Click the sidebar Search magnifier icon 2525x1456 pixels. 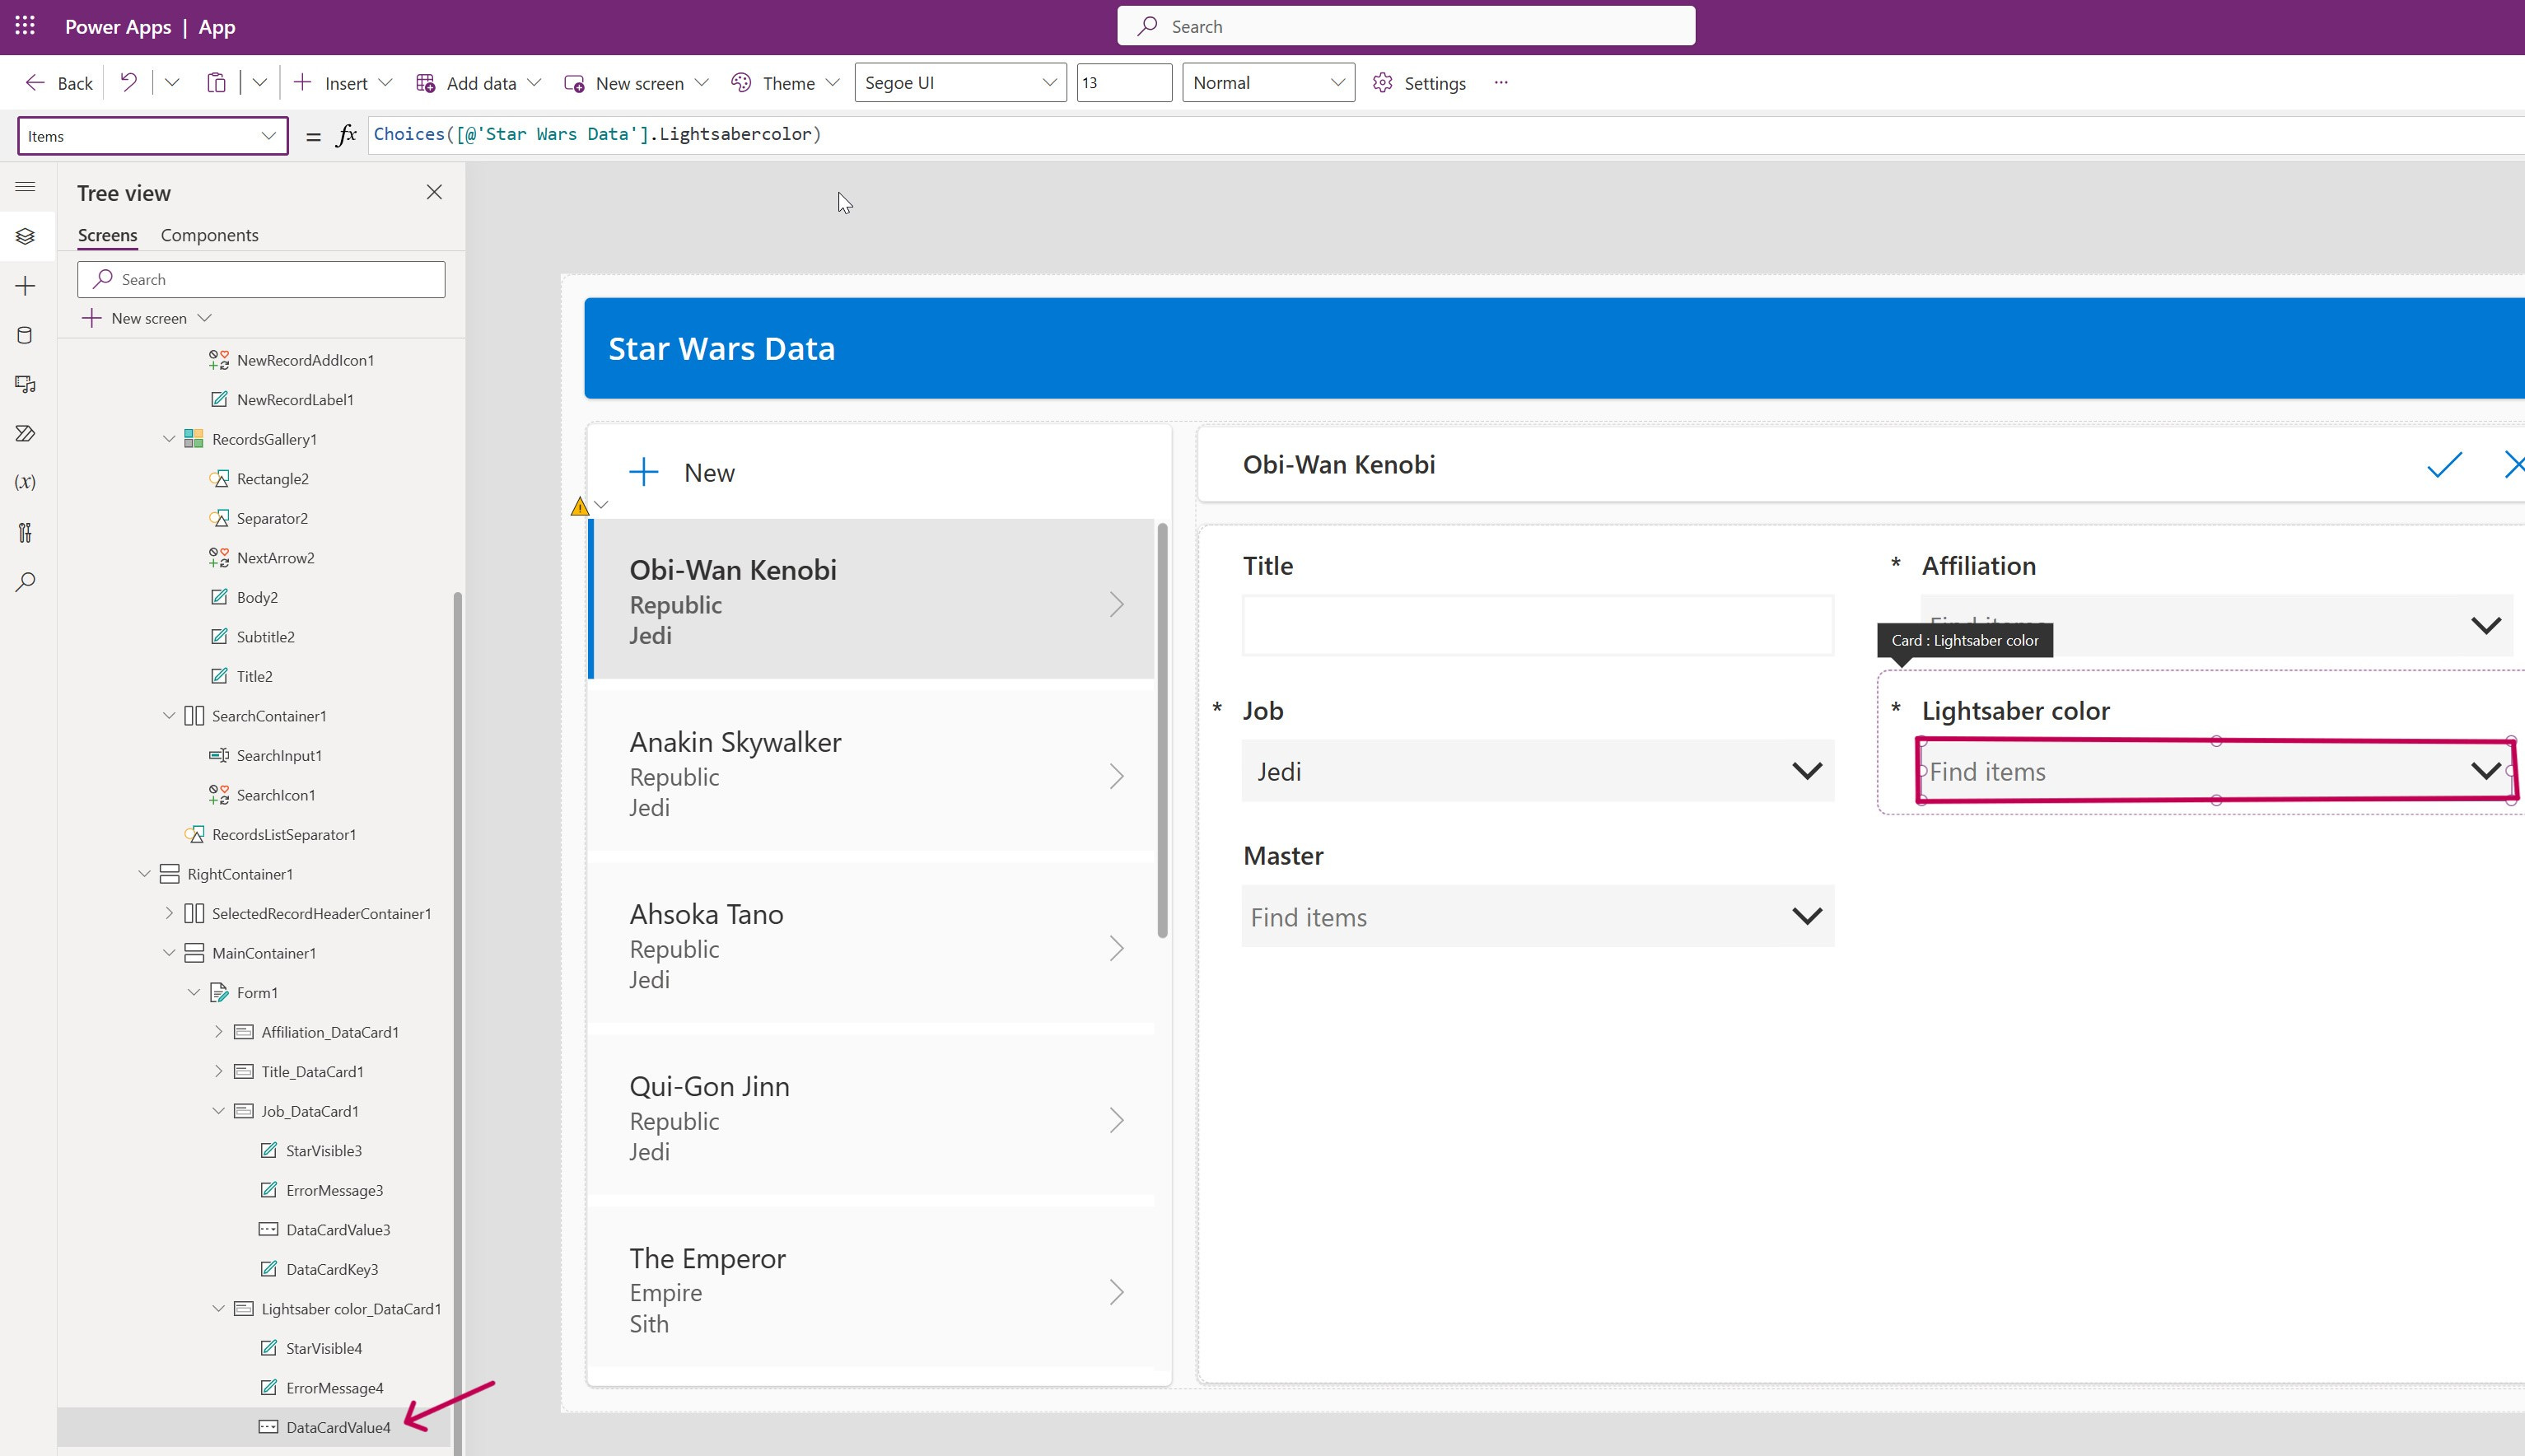pyautogui.click(x=26, y=581)
